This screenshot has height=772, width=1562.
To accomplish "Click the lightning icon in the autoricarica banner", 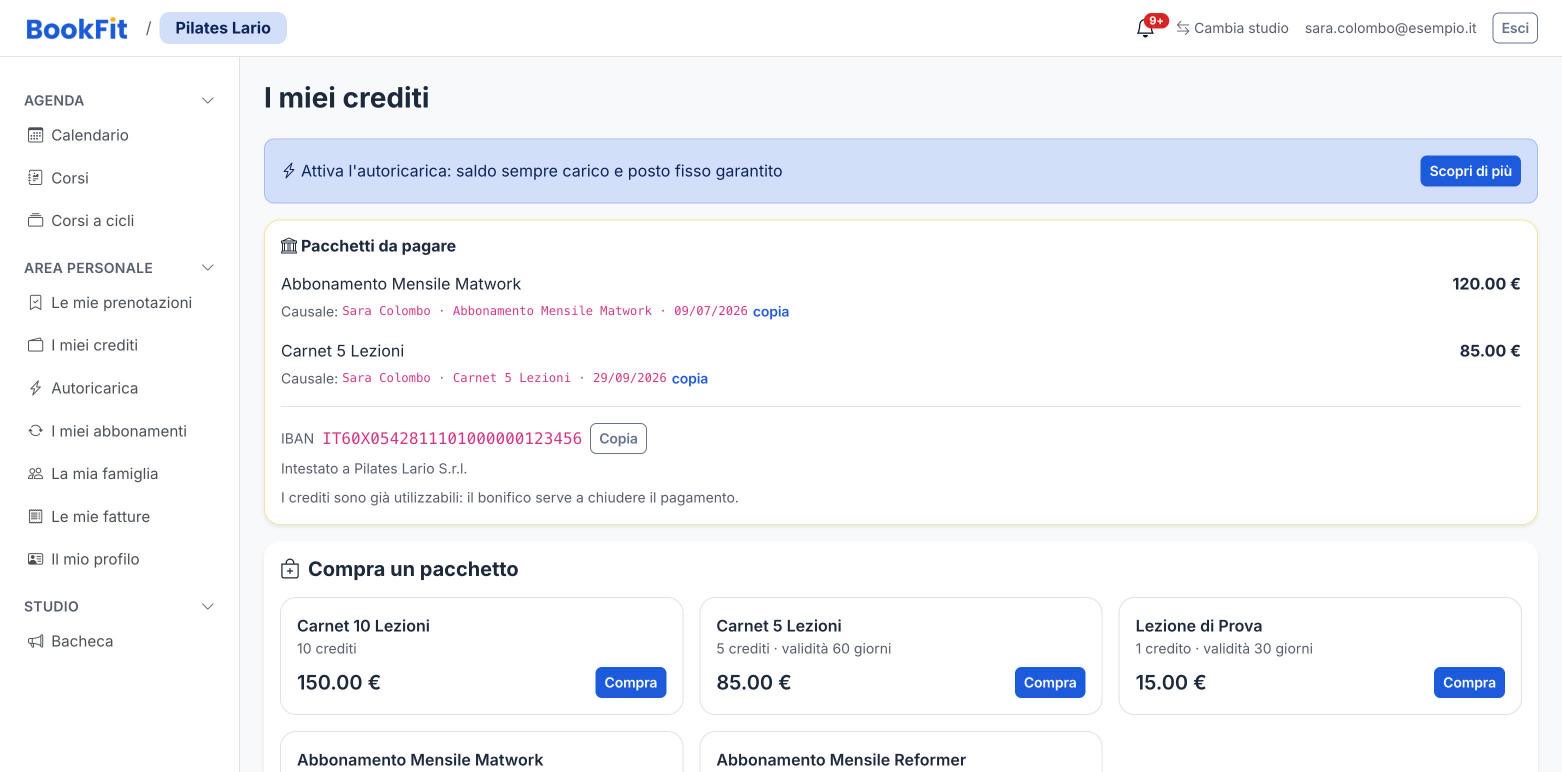I will [x=289, y=171].
